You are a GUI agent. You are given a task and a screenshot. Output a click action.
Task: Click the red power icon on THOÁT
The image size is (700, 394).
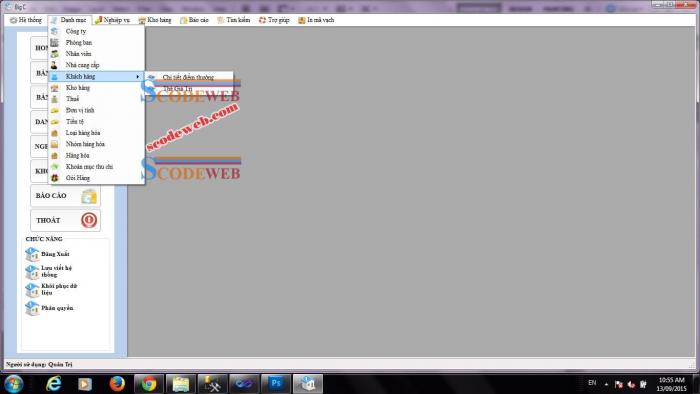(x=89, y=220)
